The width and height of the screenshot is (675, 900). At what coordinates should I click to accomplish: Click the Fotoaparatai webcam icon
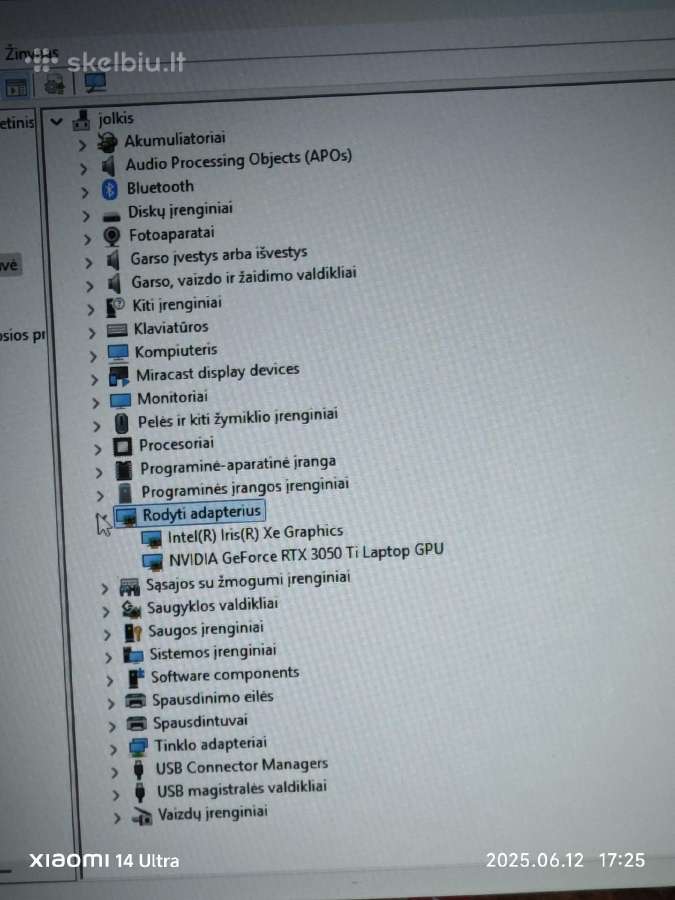point(111,236)
